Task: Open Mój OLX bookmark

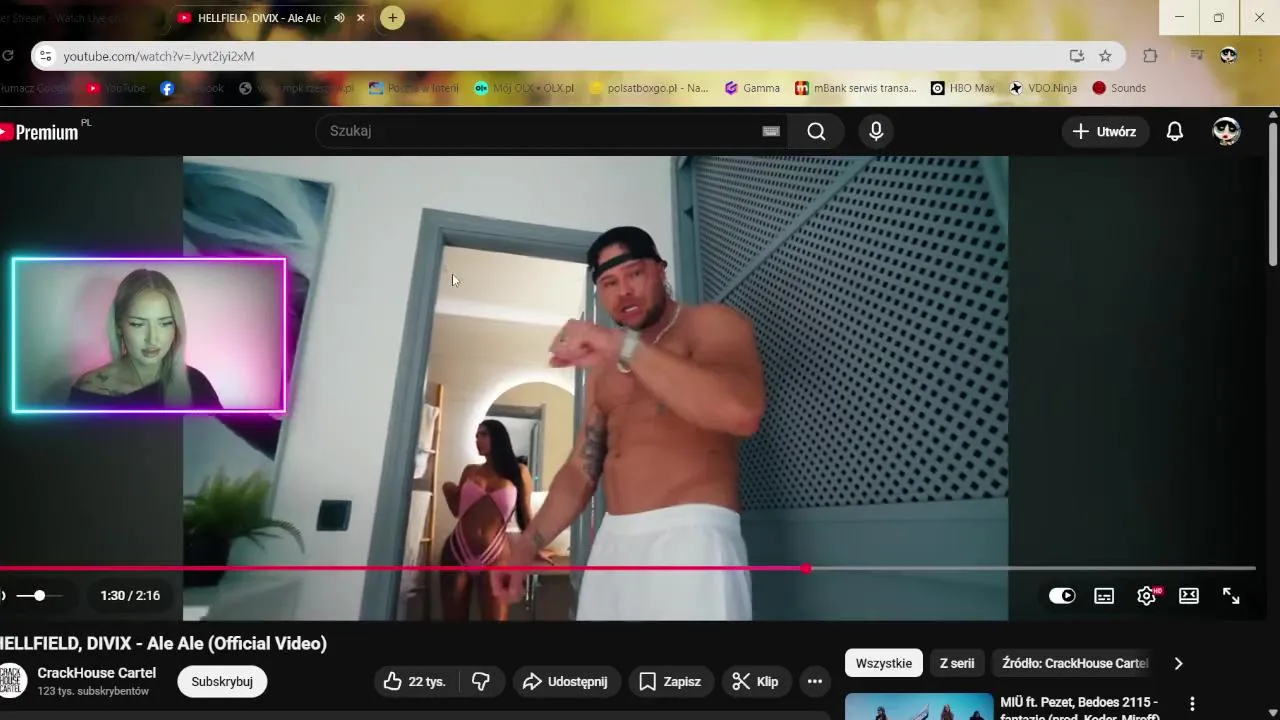Action: (524, 88)
